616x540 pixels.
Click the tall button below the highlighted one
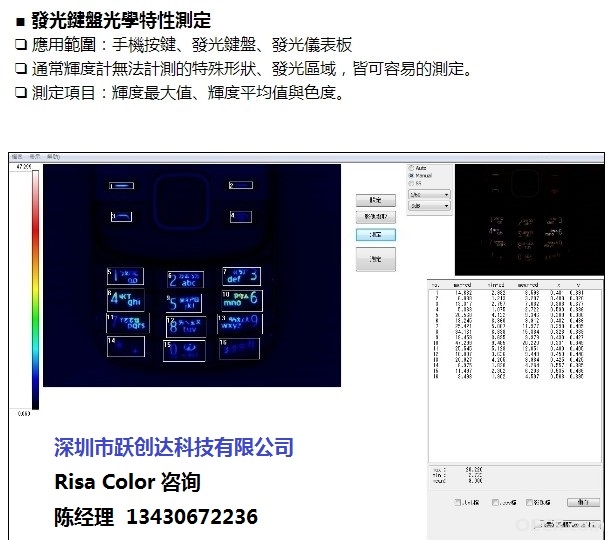376,259
